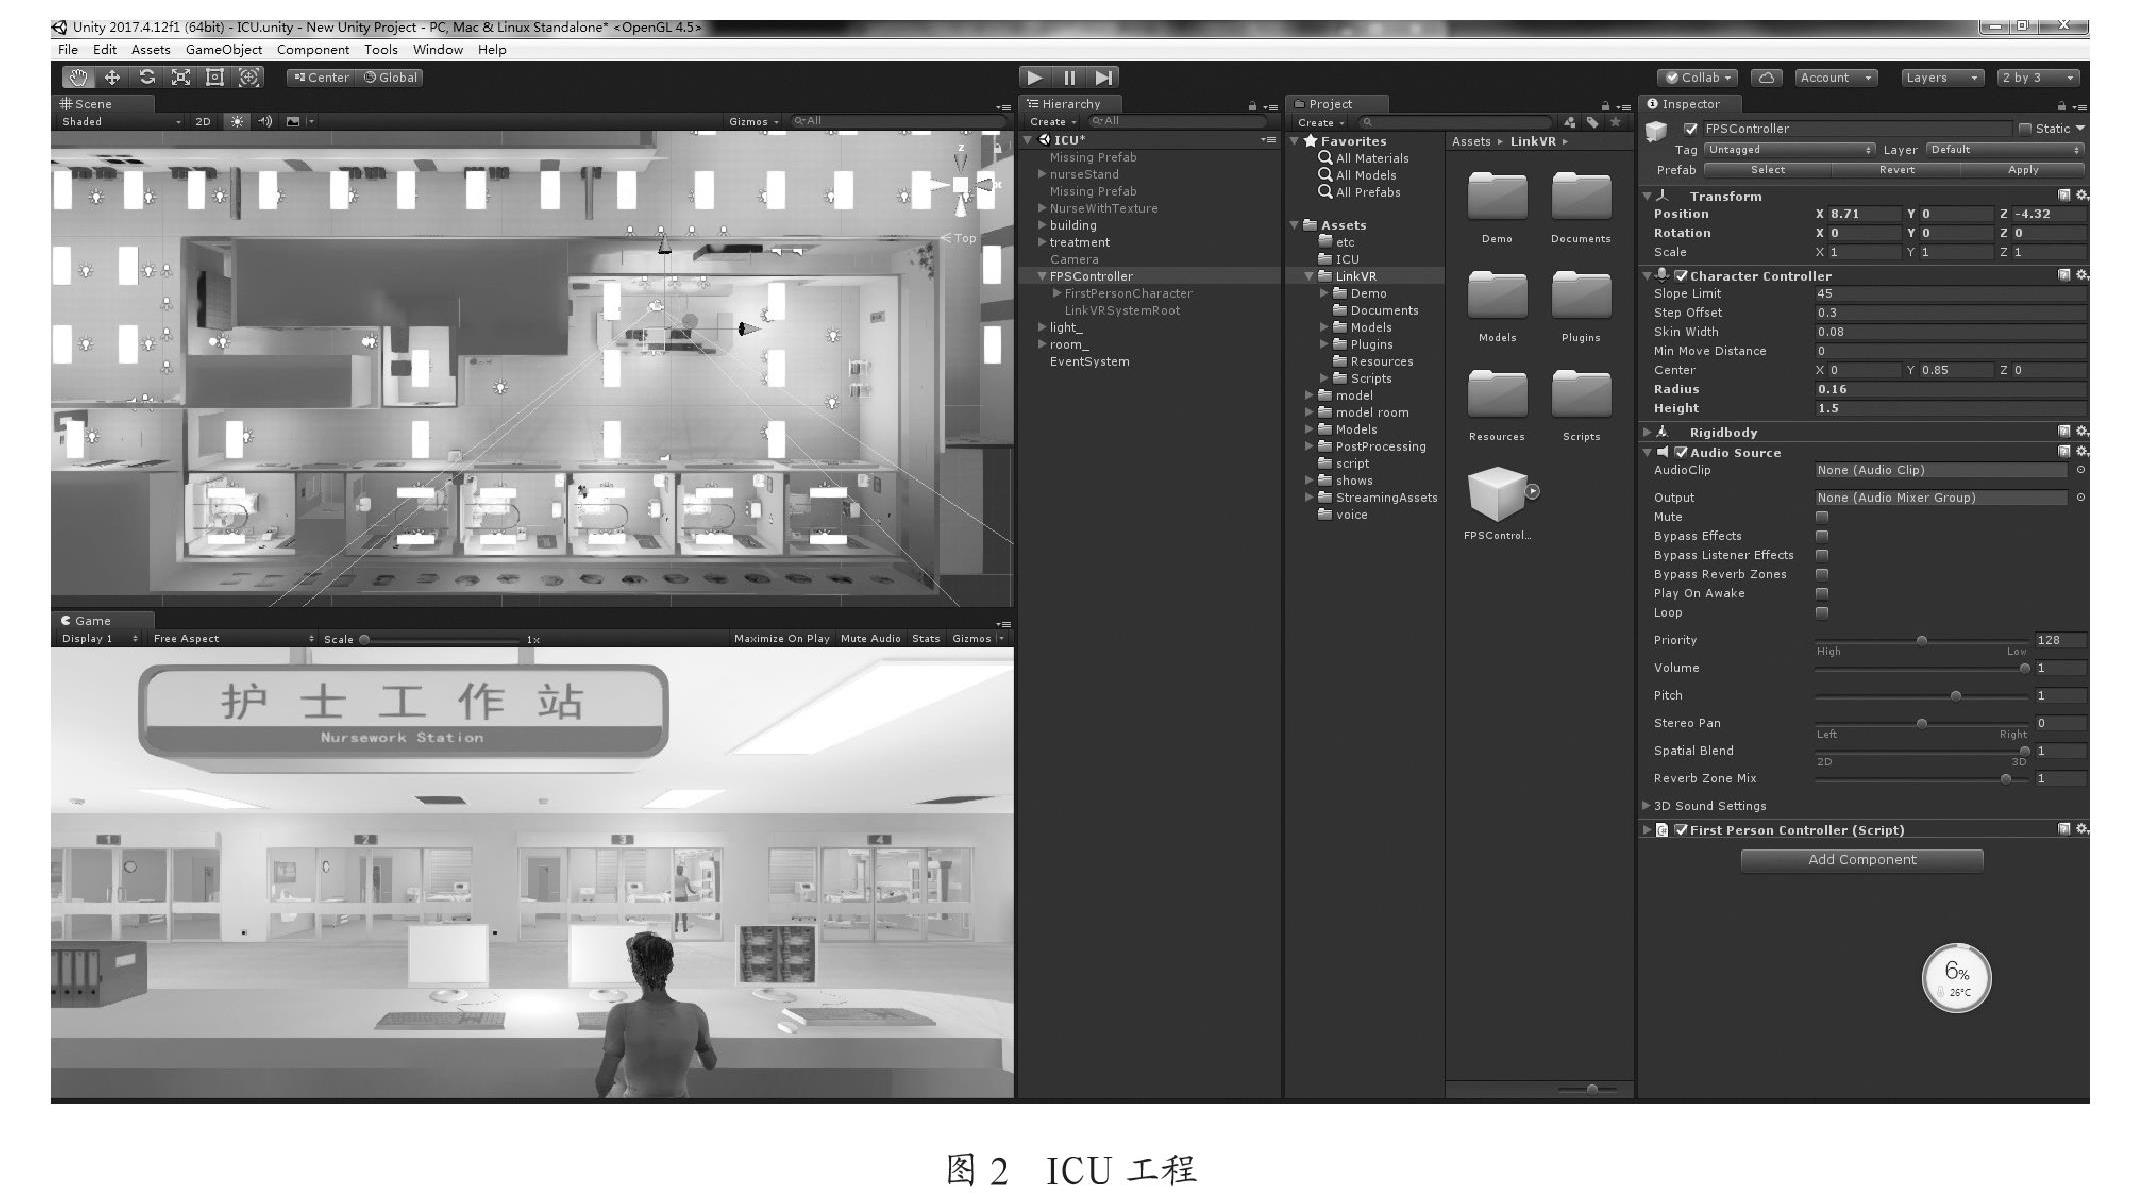Image resolution: width=2140 pixels, height=1204 pixels.
Task: Toggle Maximize On Play button
Action: [x=781, y=638]
